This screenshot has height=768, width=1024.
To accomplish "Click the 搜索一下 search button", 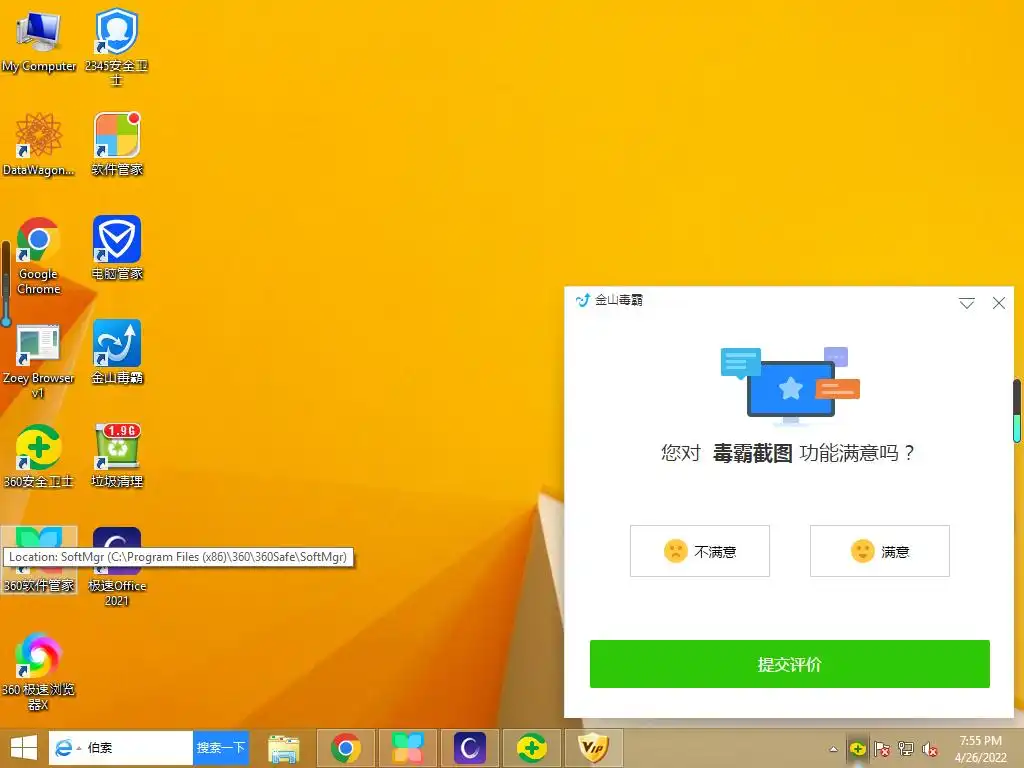I will pos(221,748).
